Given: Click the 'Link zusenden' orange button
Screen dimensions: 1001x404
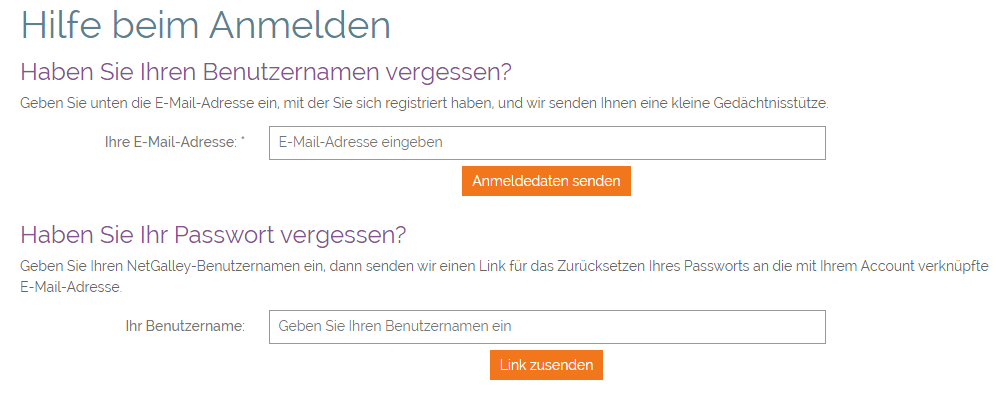Looking at the screenshot, I should pyautogui.click(x=546, y=365).
